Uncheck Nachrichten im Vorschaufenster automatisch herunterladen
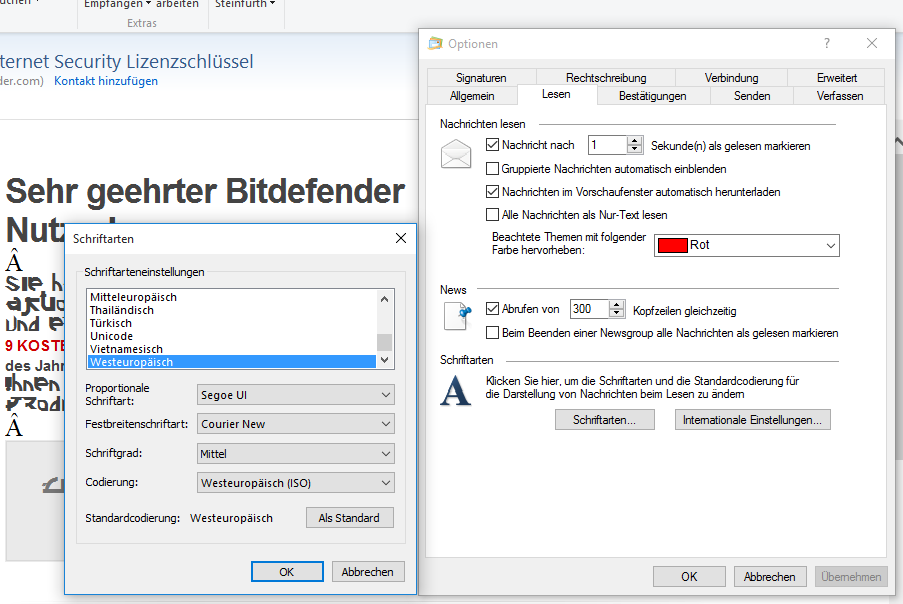 click(x=492, y=191)
